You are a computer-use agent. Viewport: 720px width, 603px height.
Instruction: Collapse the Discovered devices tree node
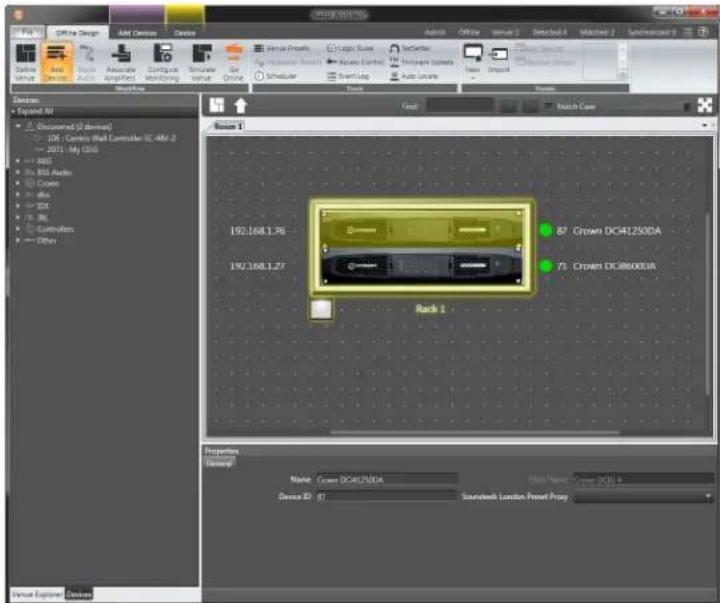coord(18,126)
